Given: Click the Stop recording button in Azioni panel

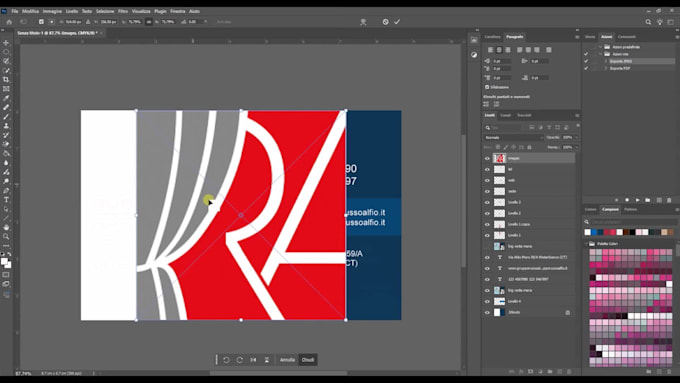Looking at the screenshot, I should (x=617, y=200).
